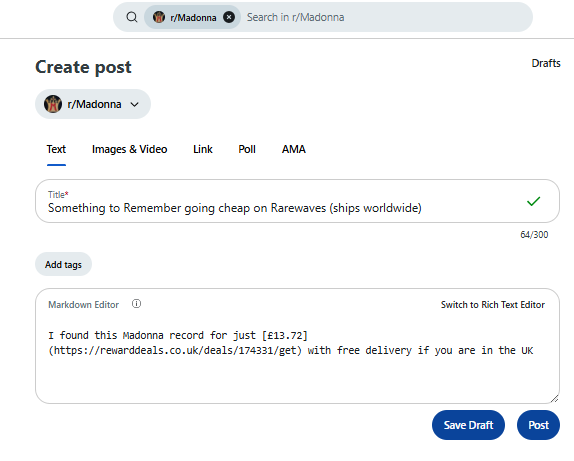Click the Create post heading
574x461 pixels.
(x=83, y=67)
